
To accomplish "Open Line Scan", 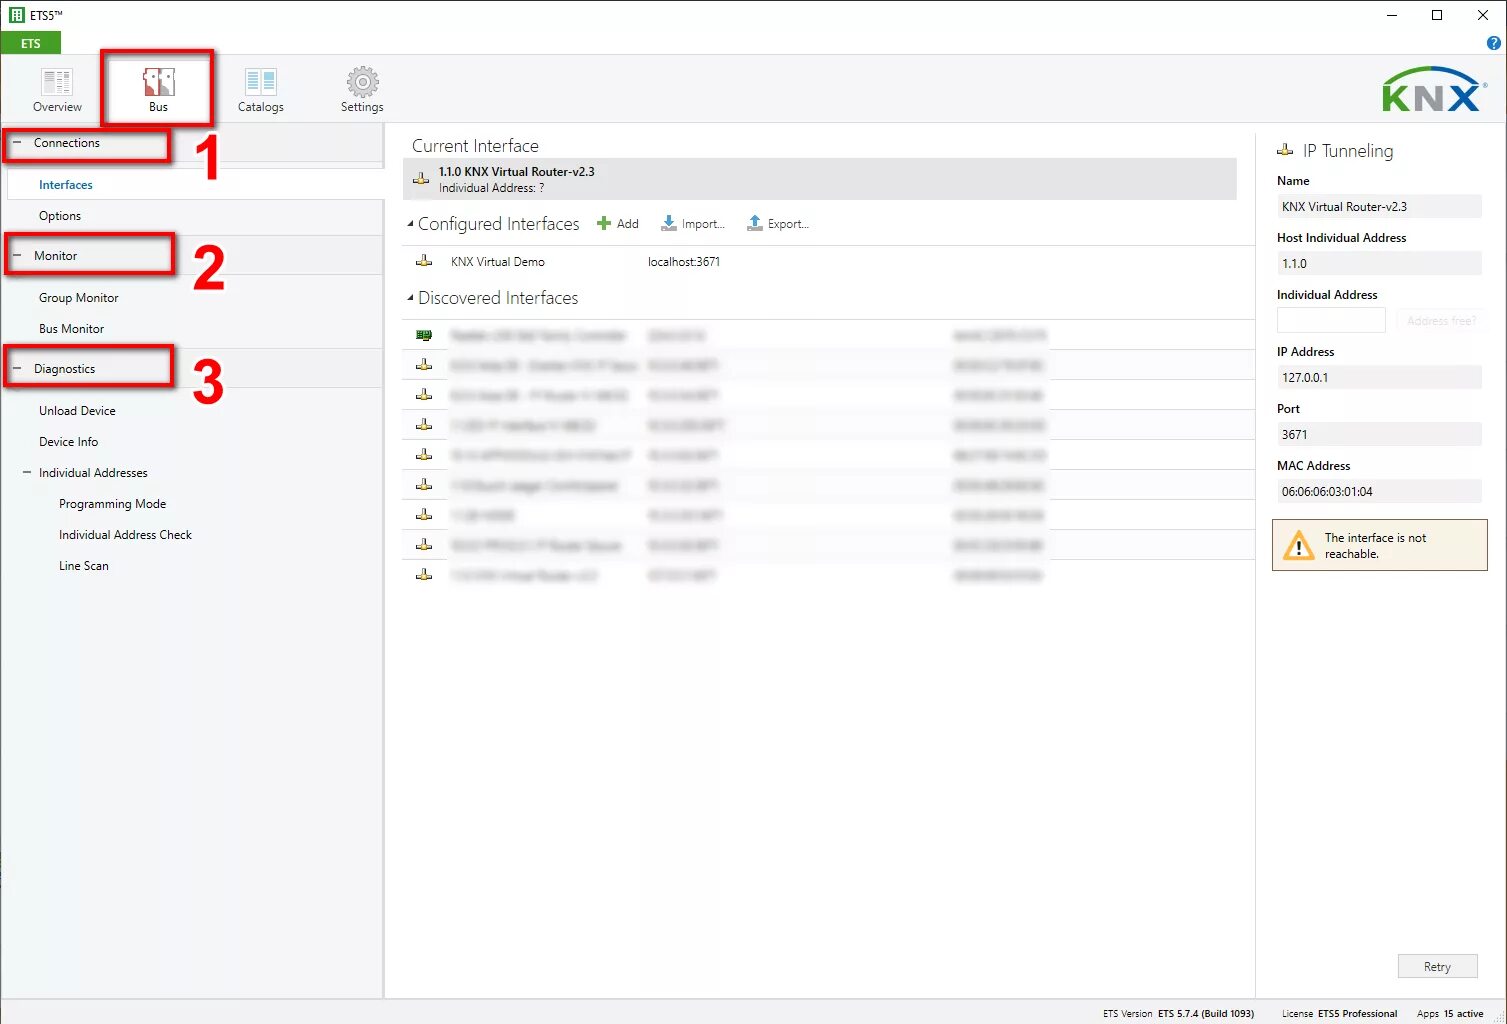I will point(84,566).
